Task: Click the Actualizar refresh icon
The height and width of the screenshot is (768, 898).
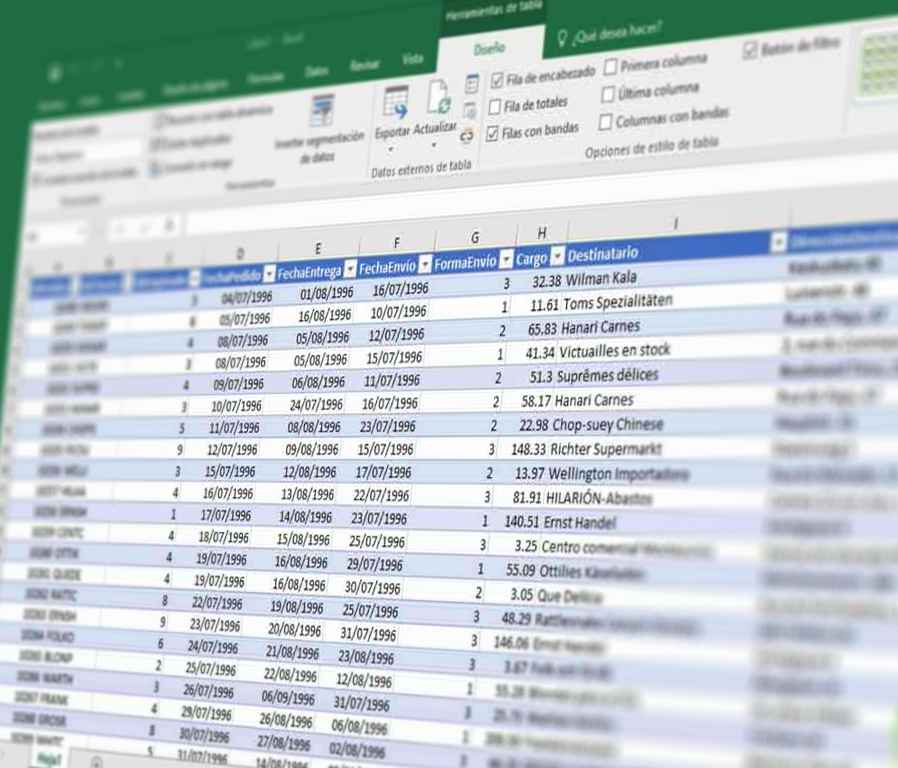Action: tap(439, 98)
